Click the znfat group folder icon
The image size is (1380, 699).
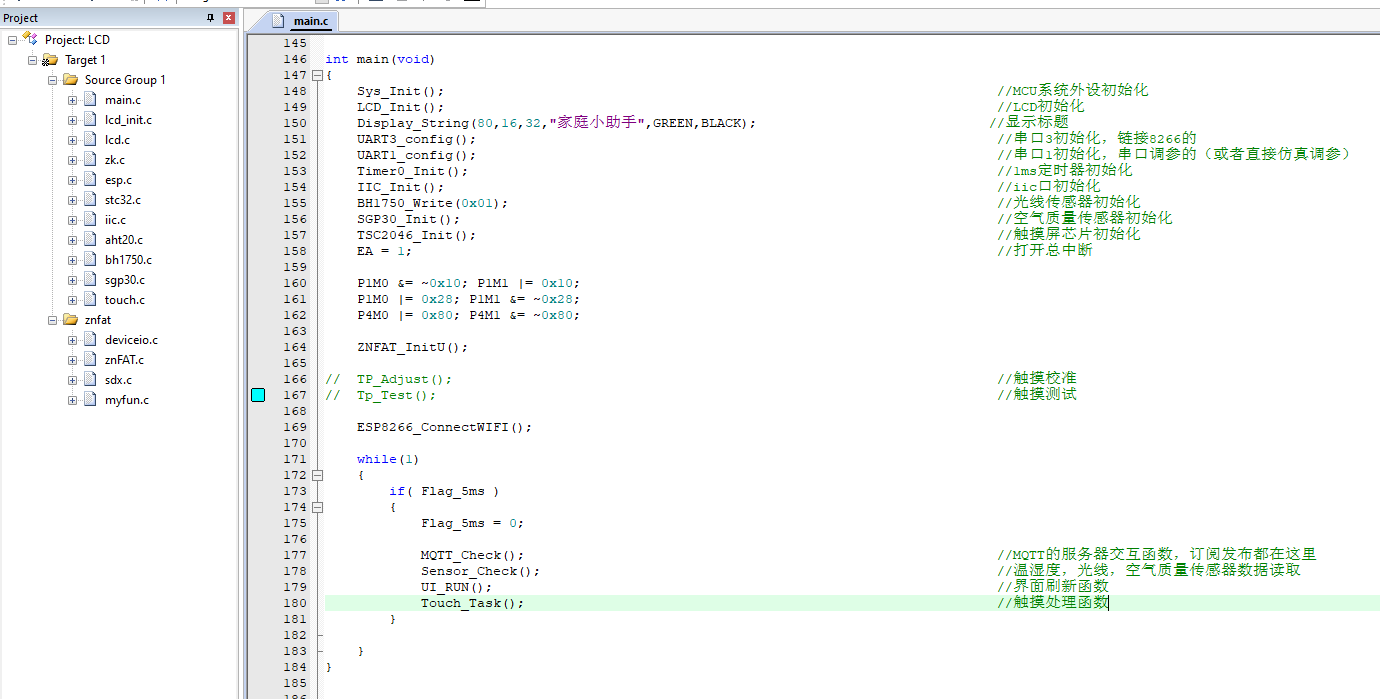[70, 319]
